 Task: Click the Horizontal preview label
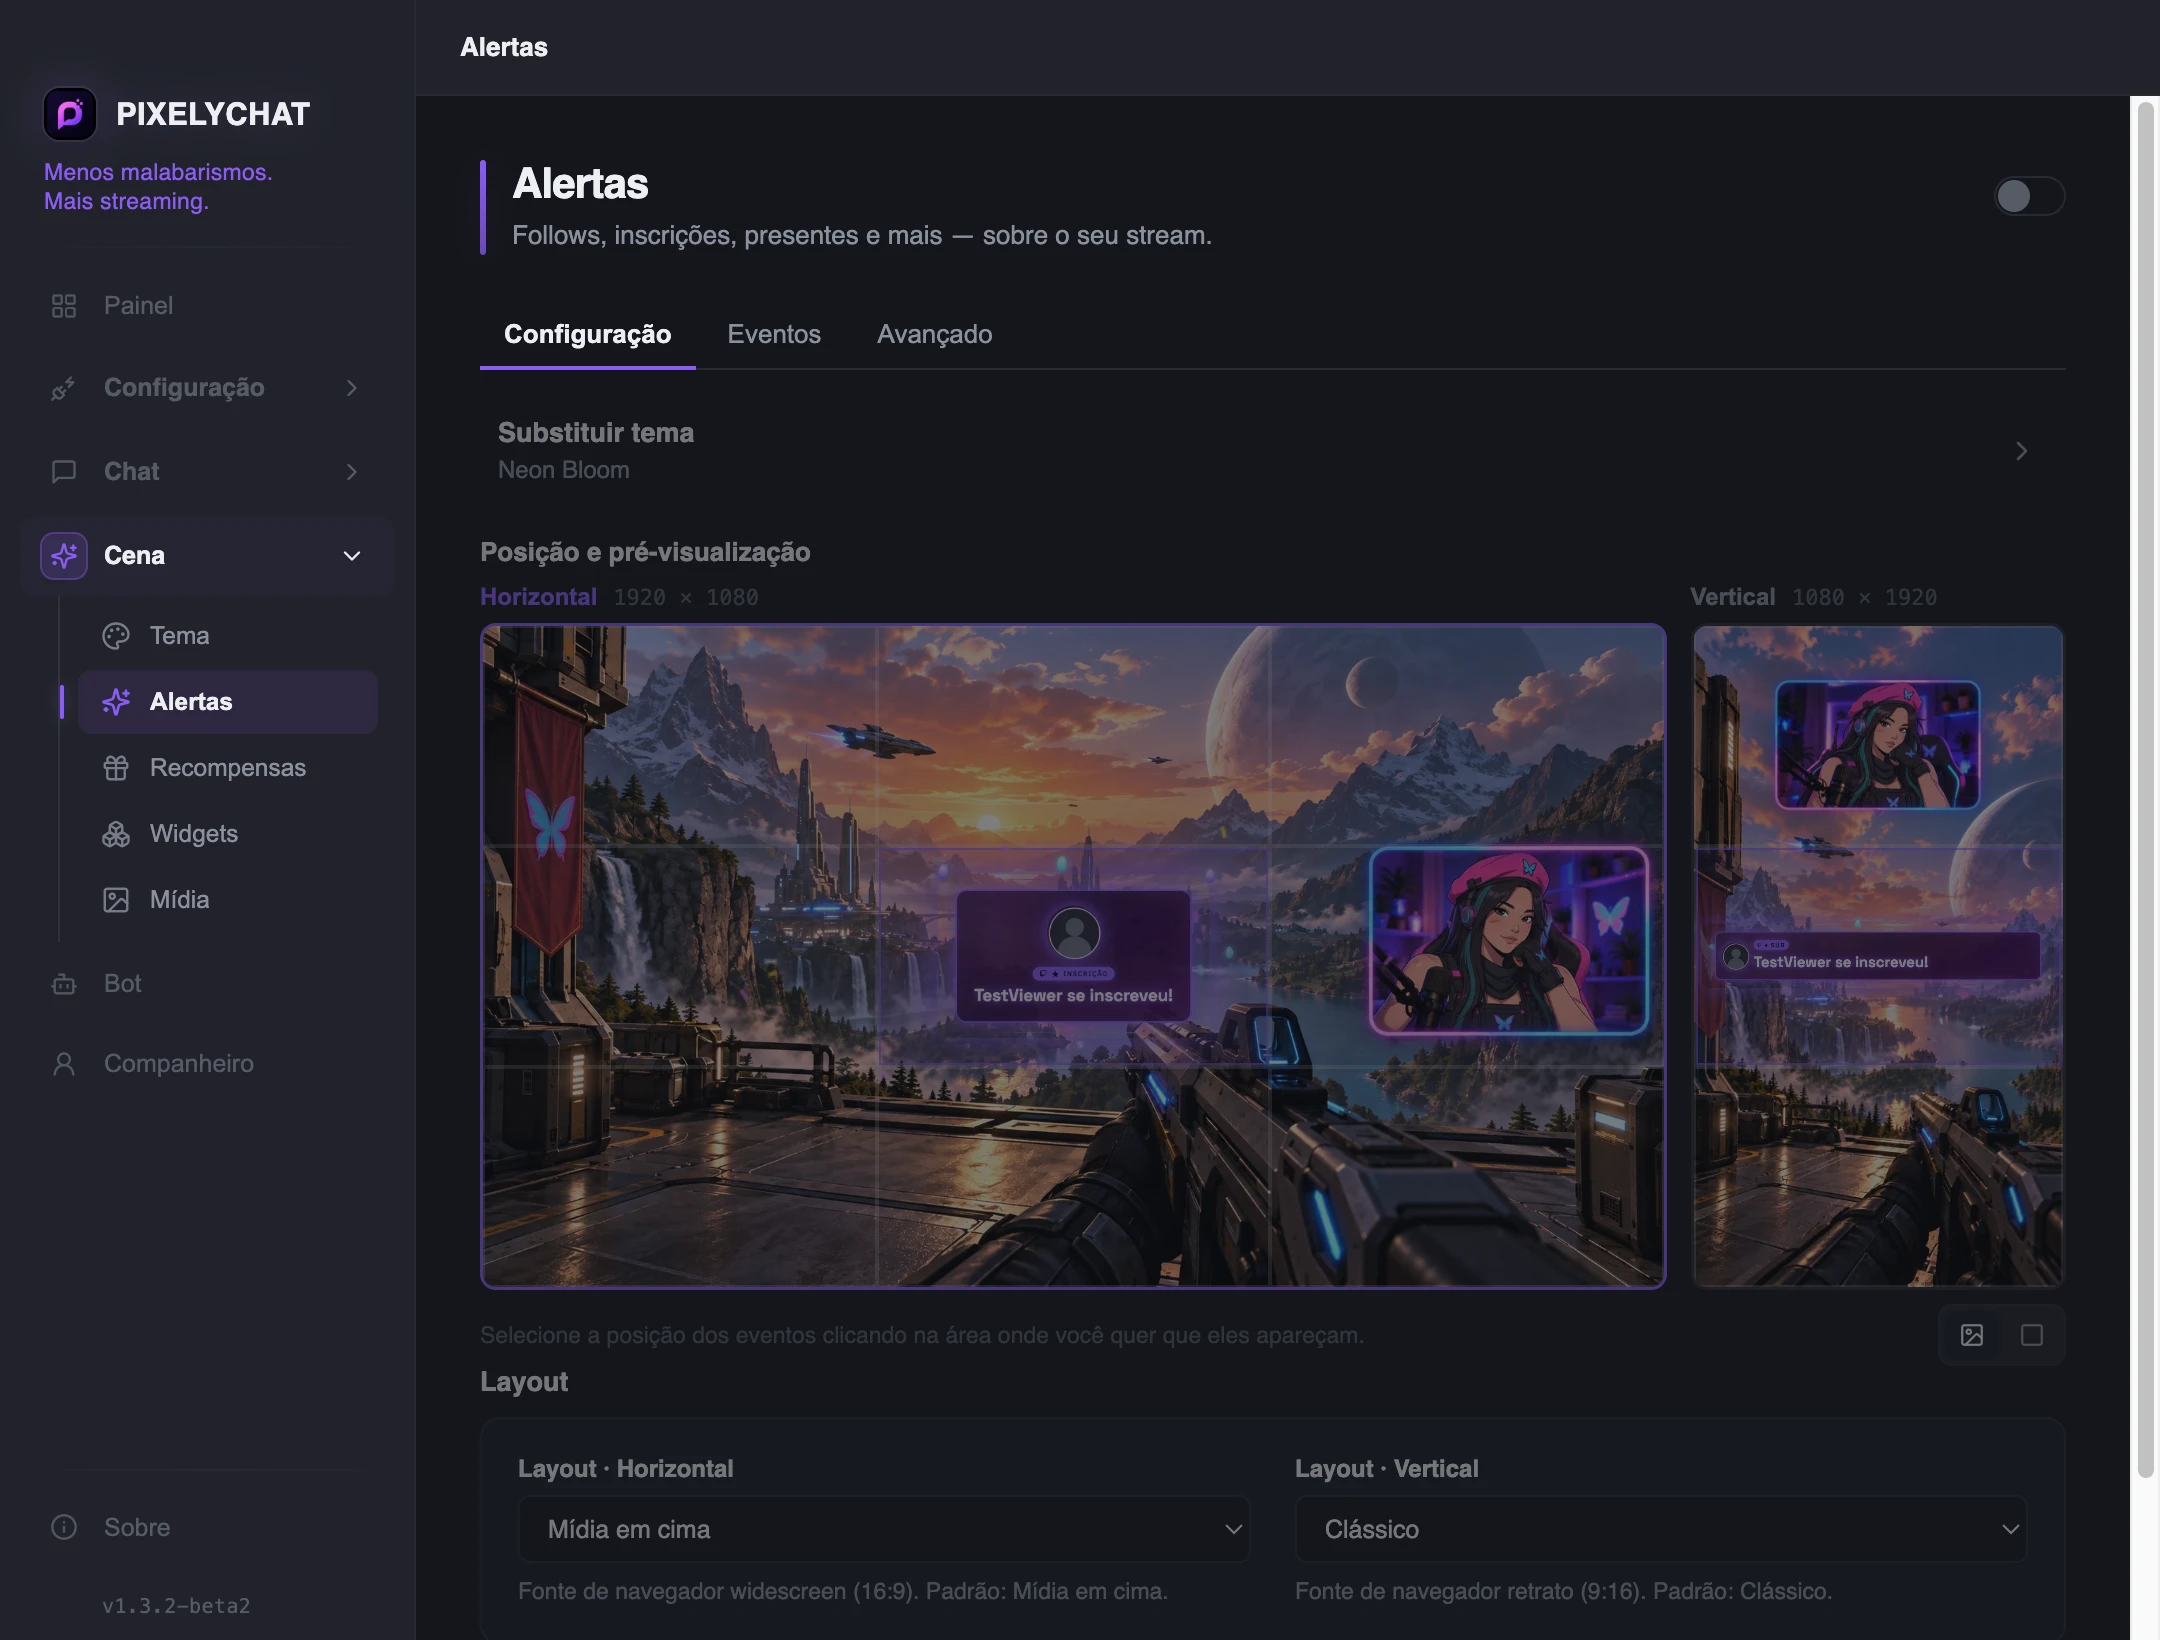click(538, 597)
